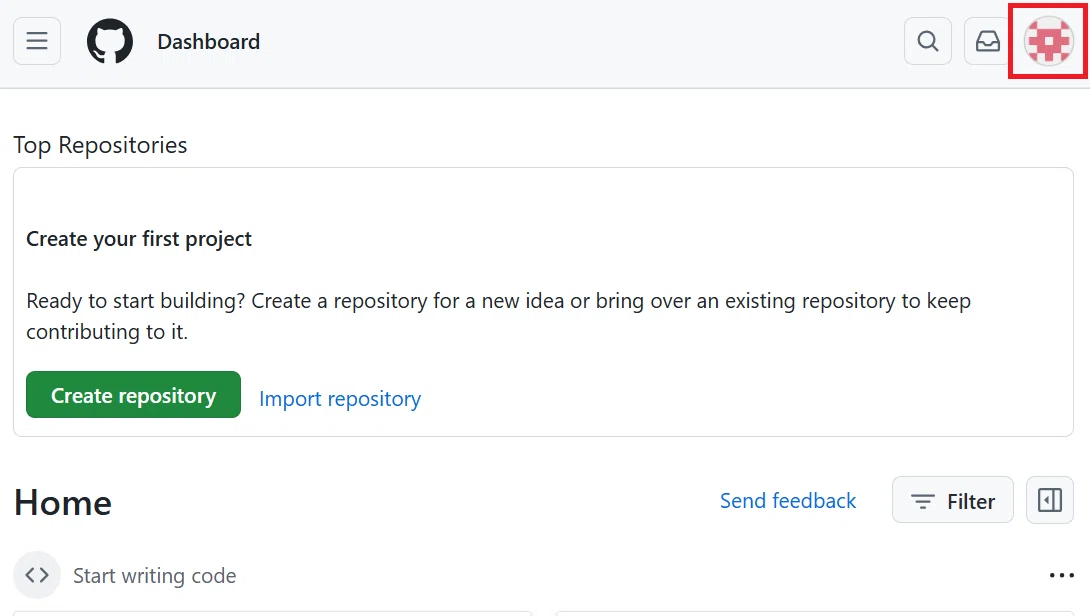Screen dimensions: 1090x616
Task: Follow the Import repository link
Action: click(340, 398)
